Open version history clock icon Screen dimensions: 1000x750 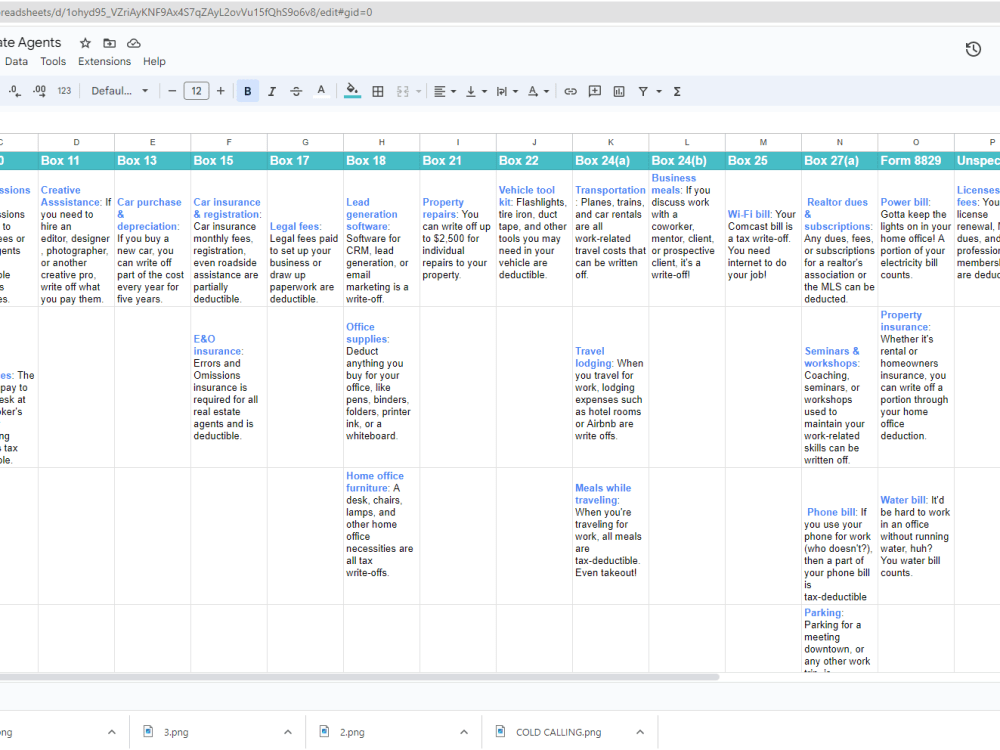pos(973,49)
